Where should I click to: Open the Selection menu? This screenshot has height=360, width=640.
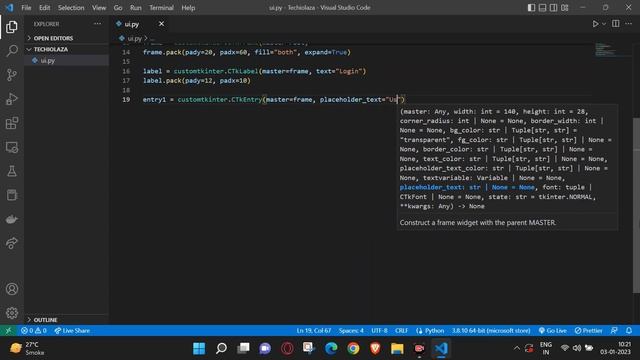click(71, 8)
